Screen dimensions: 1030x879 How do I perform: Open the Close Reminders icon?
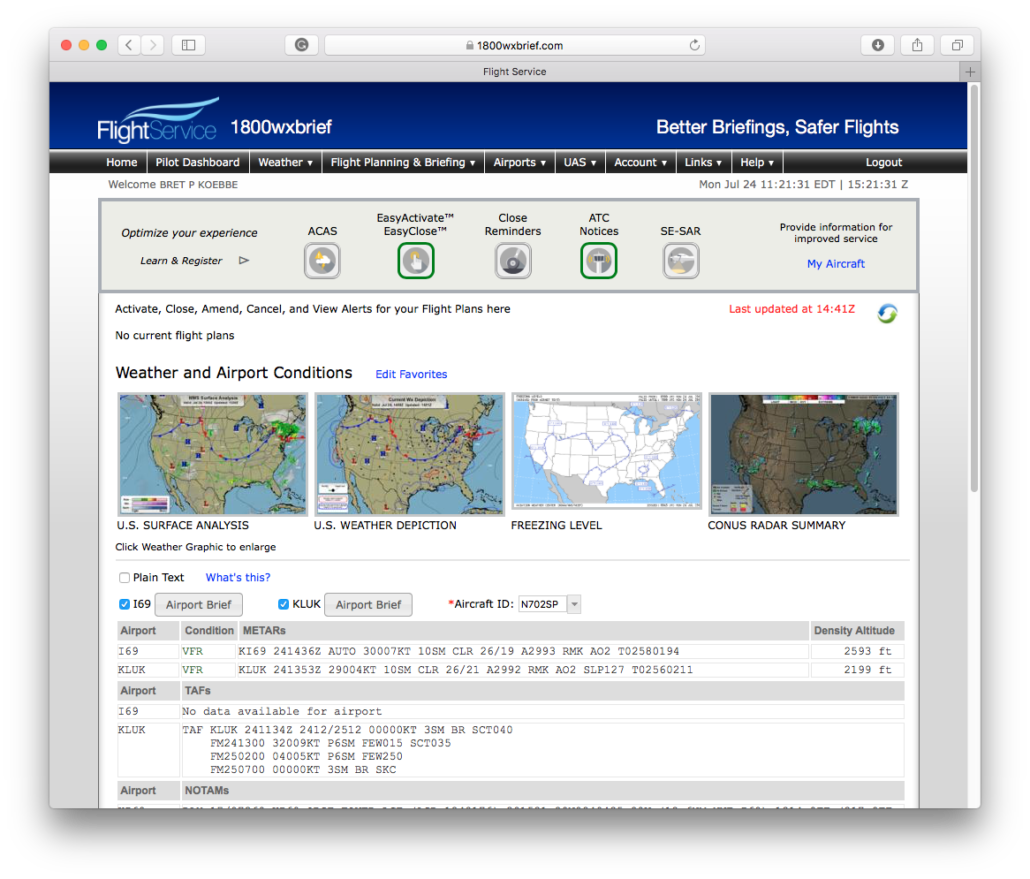click(x=513, y=261)
